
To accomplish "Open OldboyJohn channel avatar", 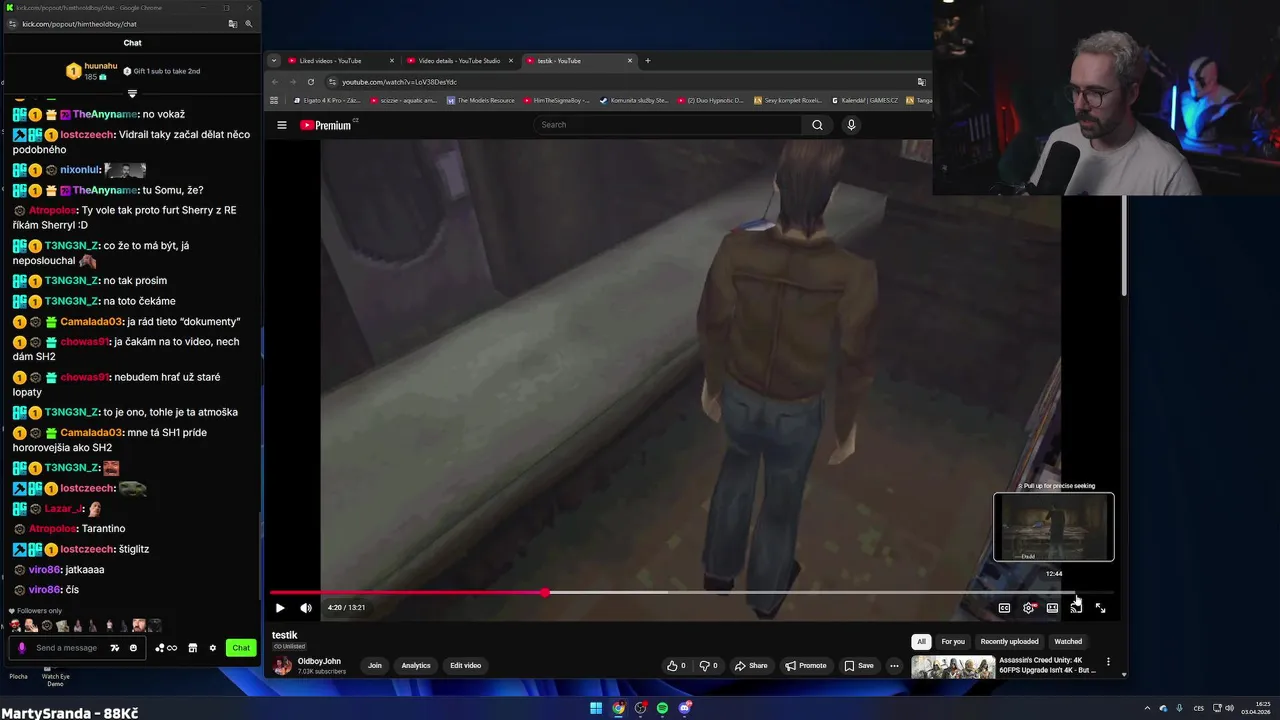I will click(x=283, y=665).
